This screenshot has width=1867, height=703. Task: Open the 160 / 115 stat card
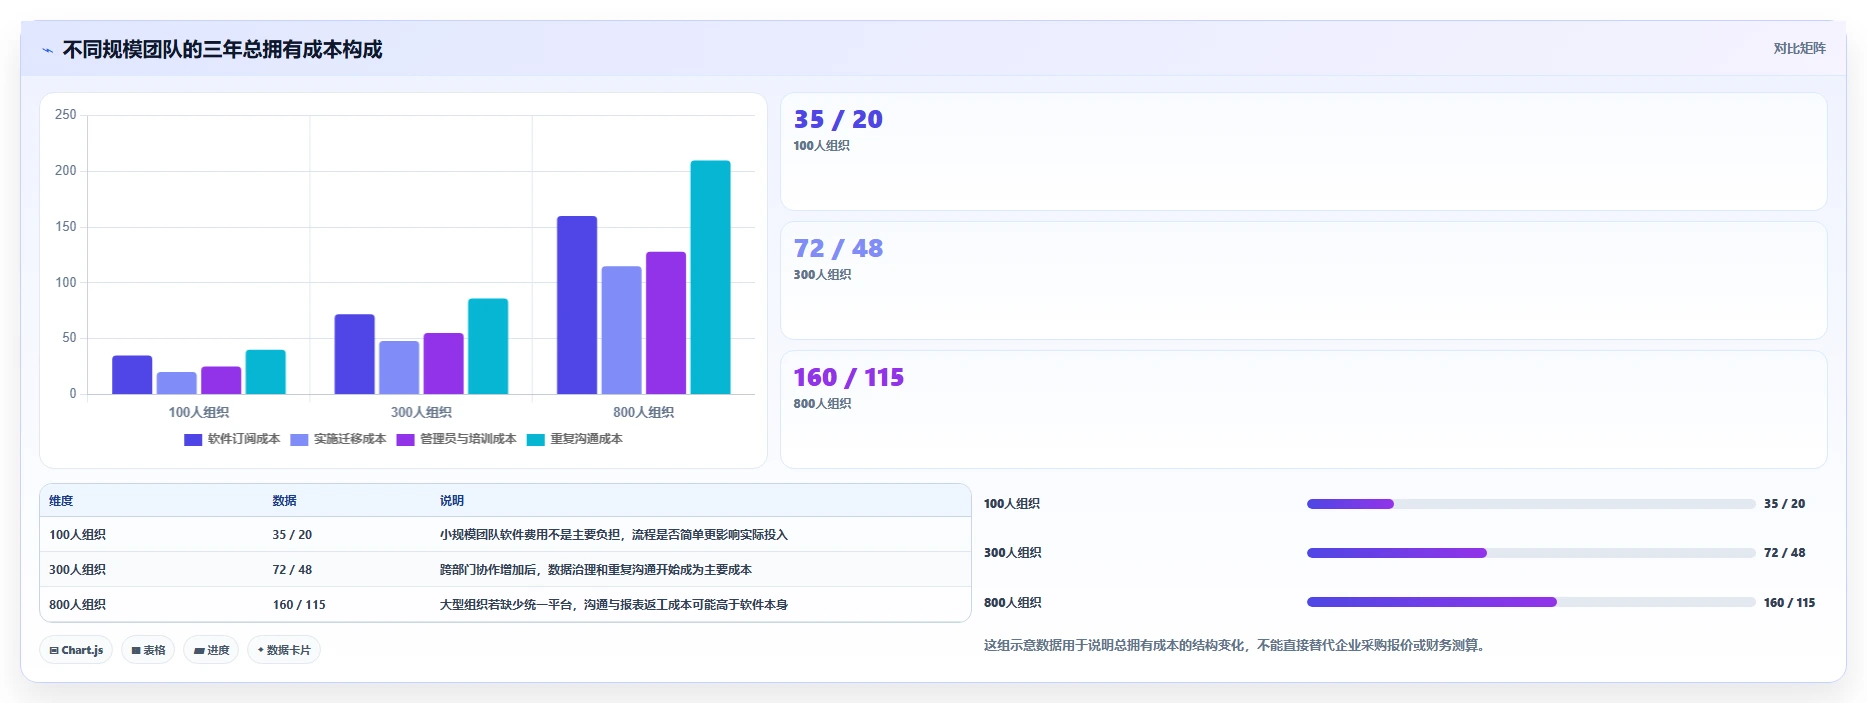click(x=1303, y=410)
